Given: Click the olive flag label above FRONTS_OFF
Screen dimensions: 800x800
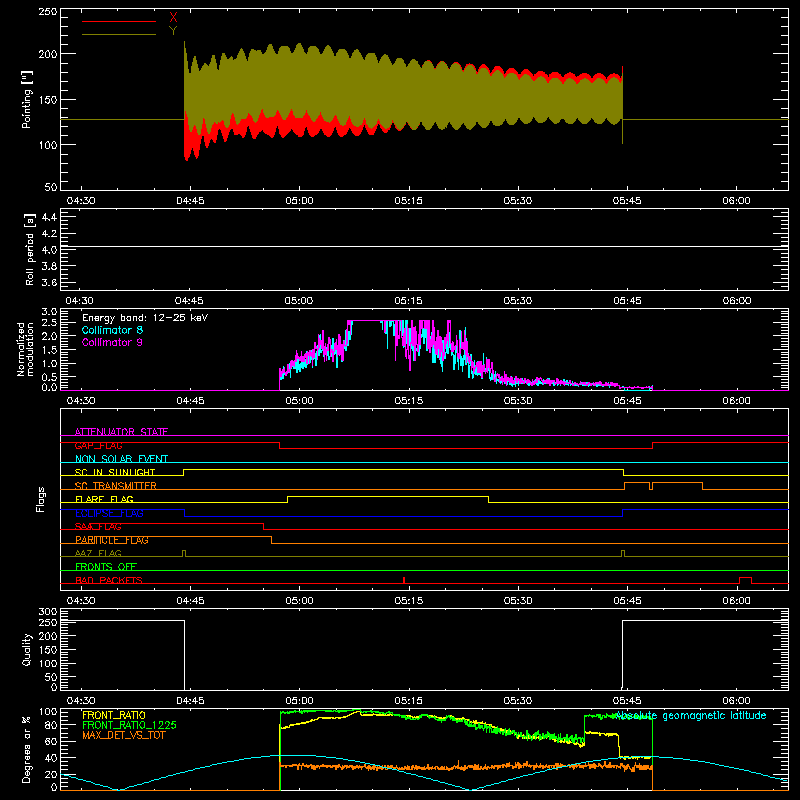Looking at the screenshot, I should point(98,553).
